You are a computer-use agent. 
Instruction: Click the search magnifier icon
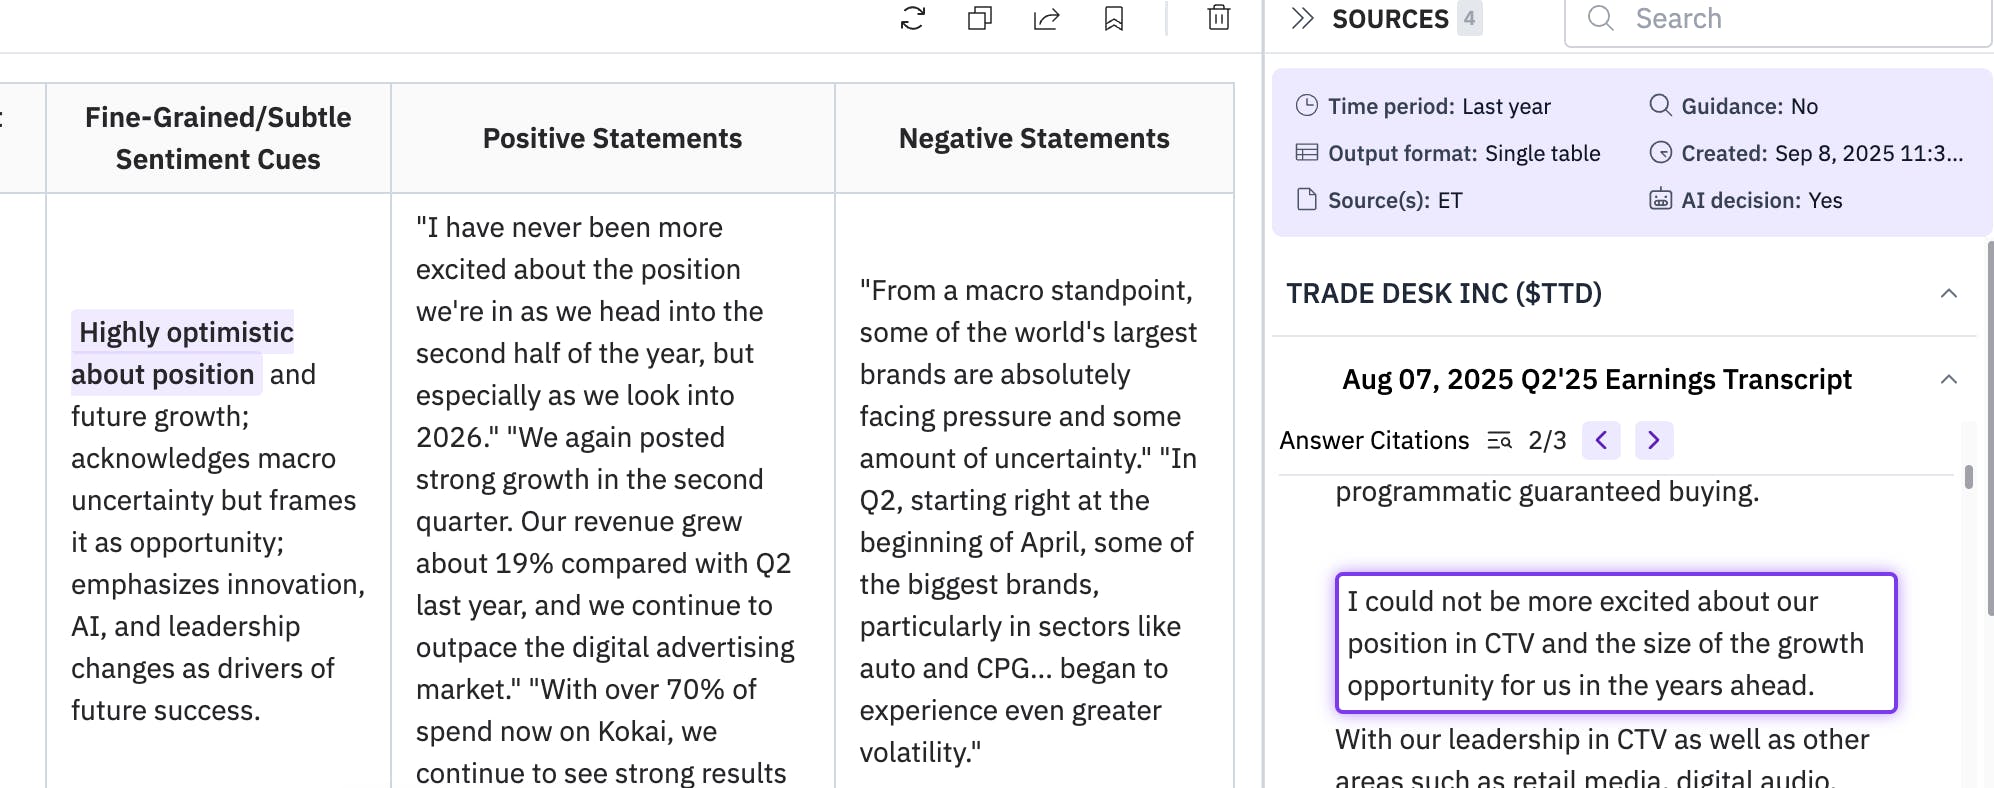tap(1600, 18)
